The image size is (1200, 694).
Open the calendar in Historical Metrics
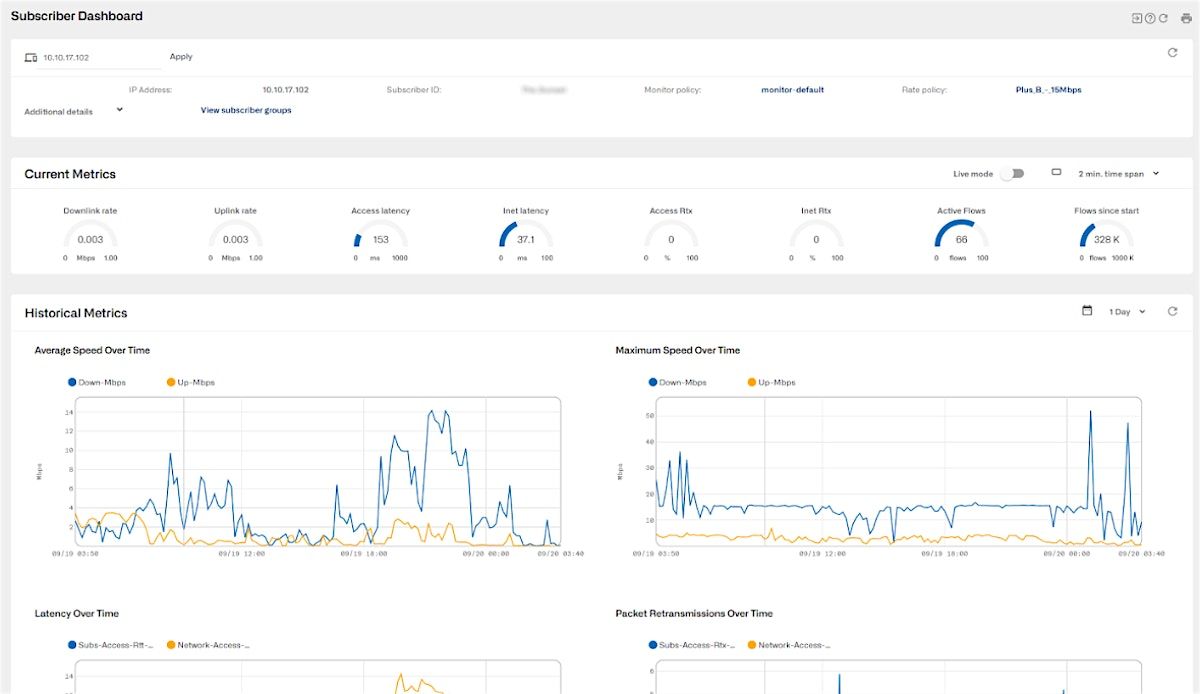[1087, 311]
